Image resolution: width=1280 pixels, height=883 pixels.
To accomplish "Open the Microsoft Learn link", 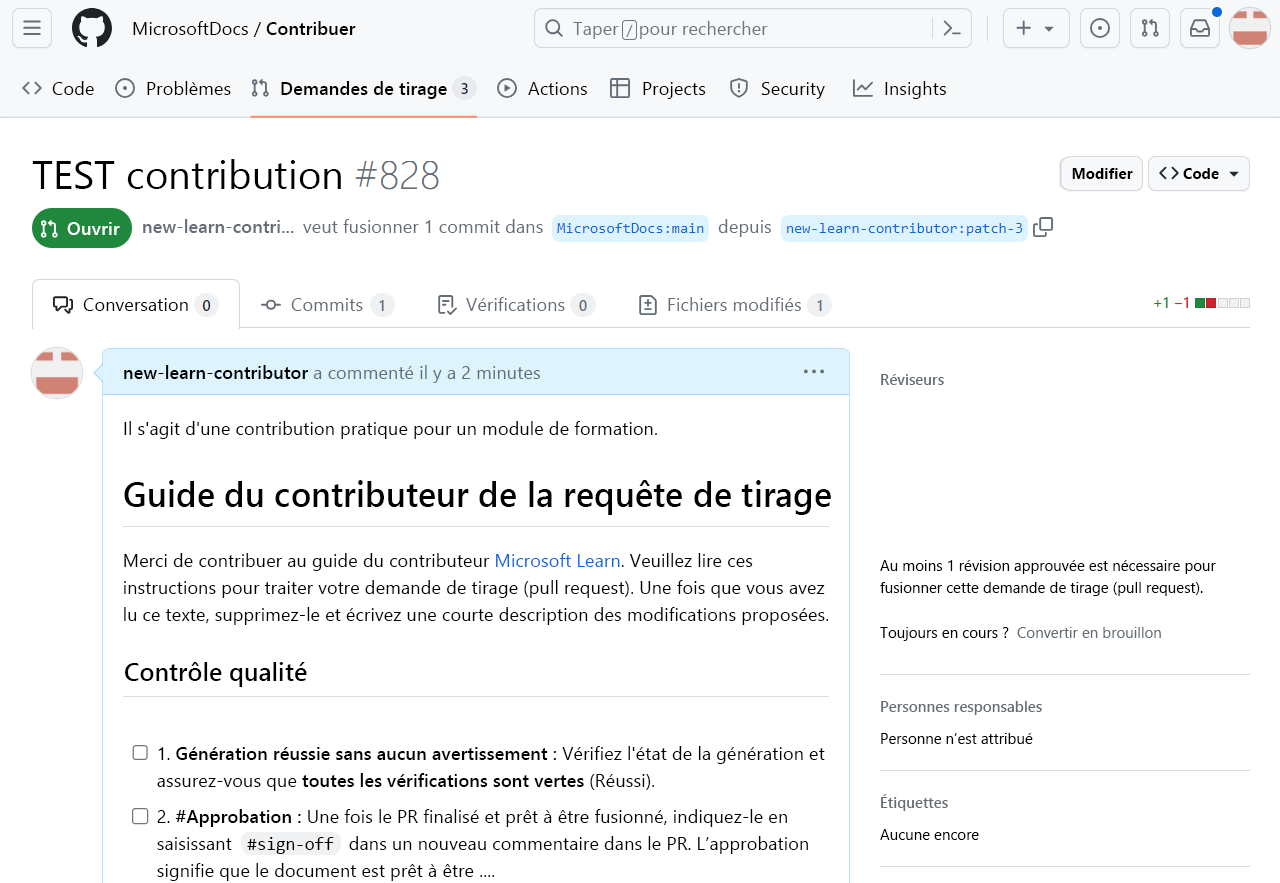I will pos(557,560).
